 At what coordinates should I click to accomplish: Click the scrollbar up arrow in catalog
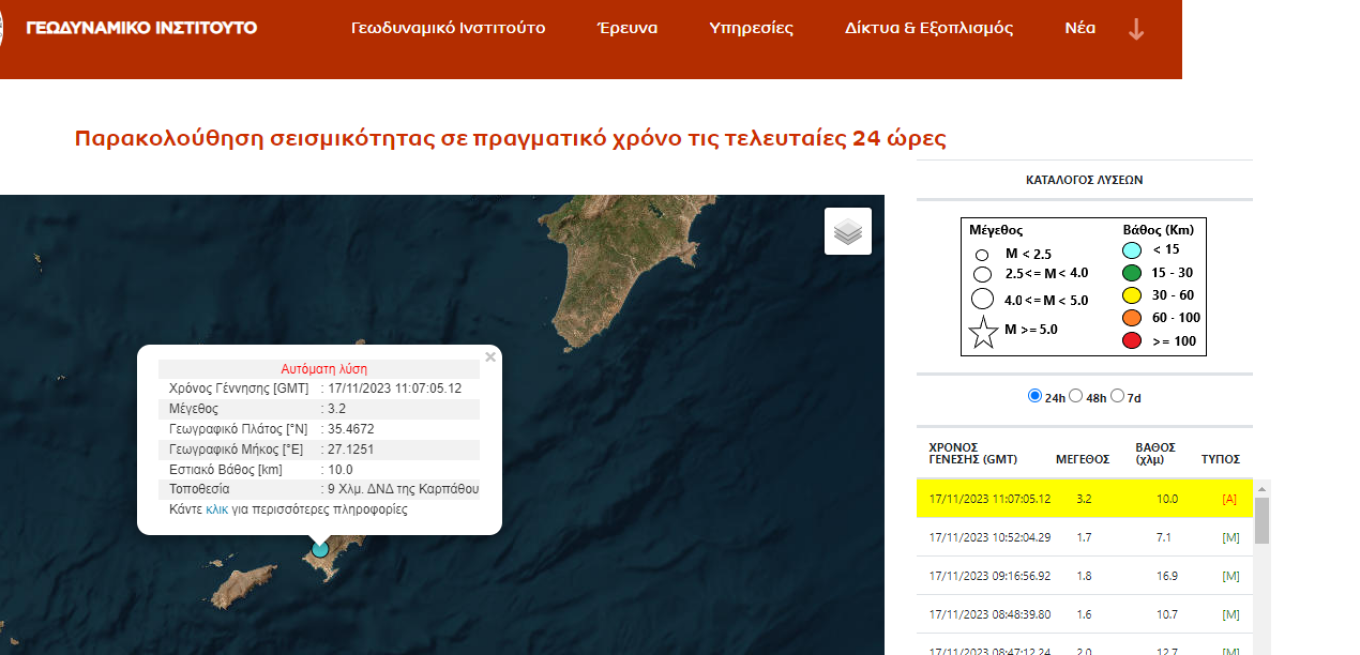(1262, 489)
